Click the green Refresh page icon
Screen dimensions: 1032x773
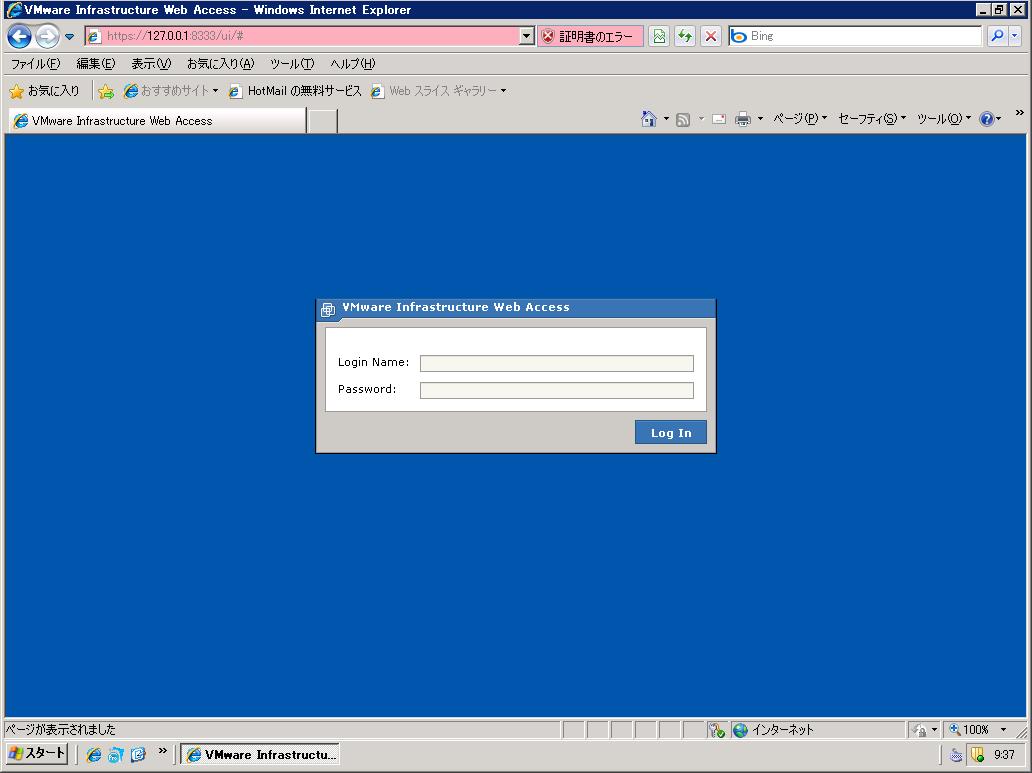click(685, 36)
